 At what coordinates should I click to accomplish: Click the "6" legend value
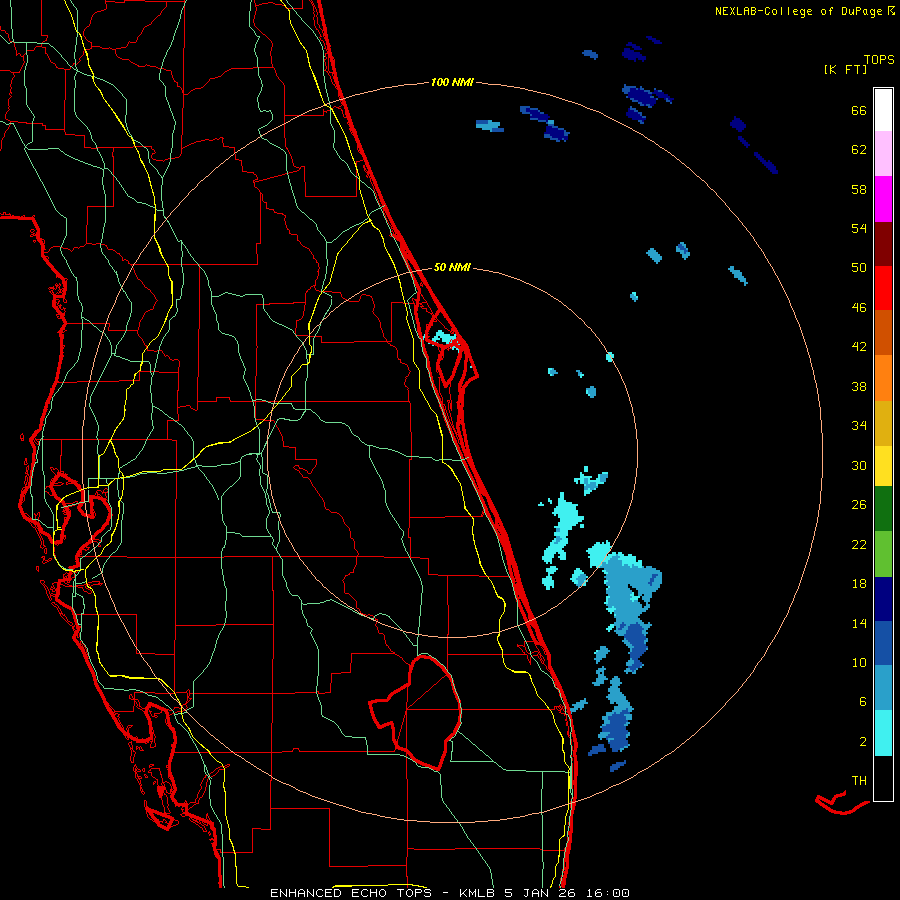point(863,702)
